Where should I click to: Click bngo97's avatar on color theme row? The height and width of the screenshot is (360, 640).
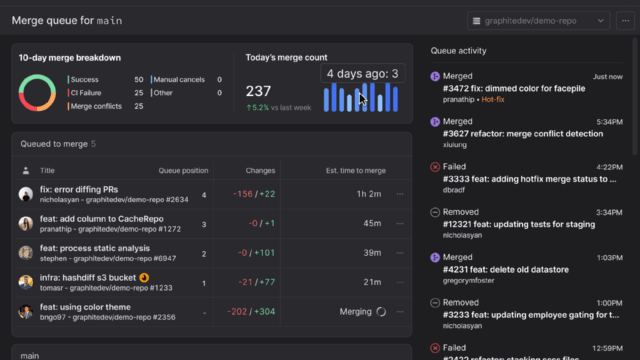pos(26,312)
